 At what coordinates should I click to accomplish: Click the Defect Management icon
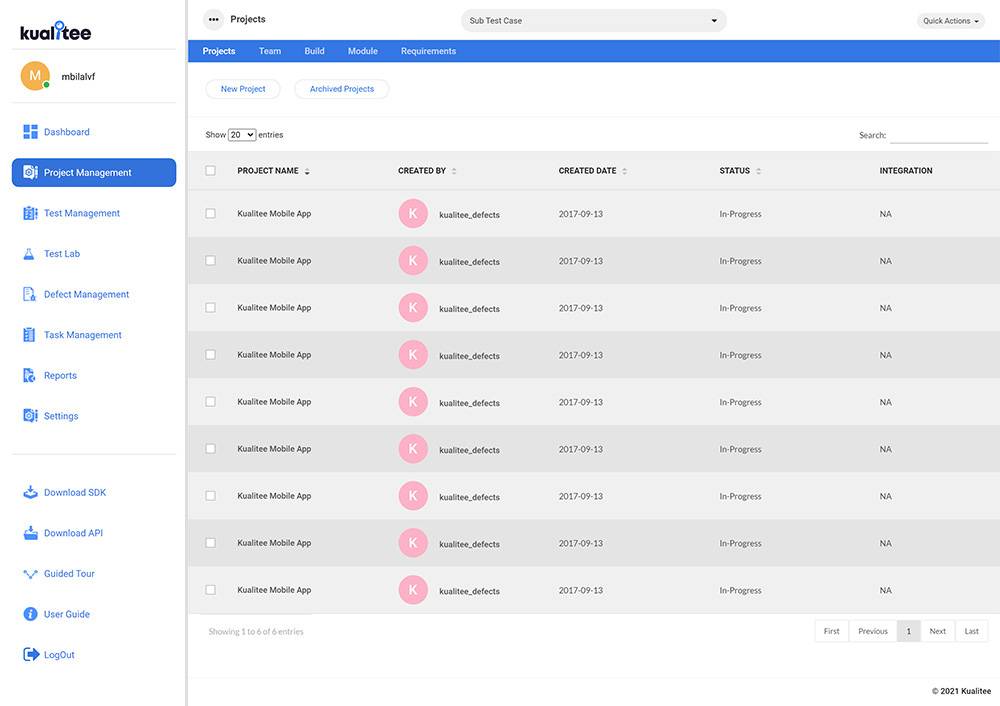click(x=29, y=294)
